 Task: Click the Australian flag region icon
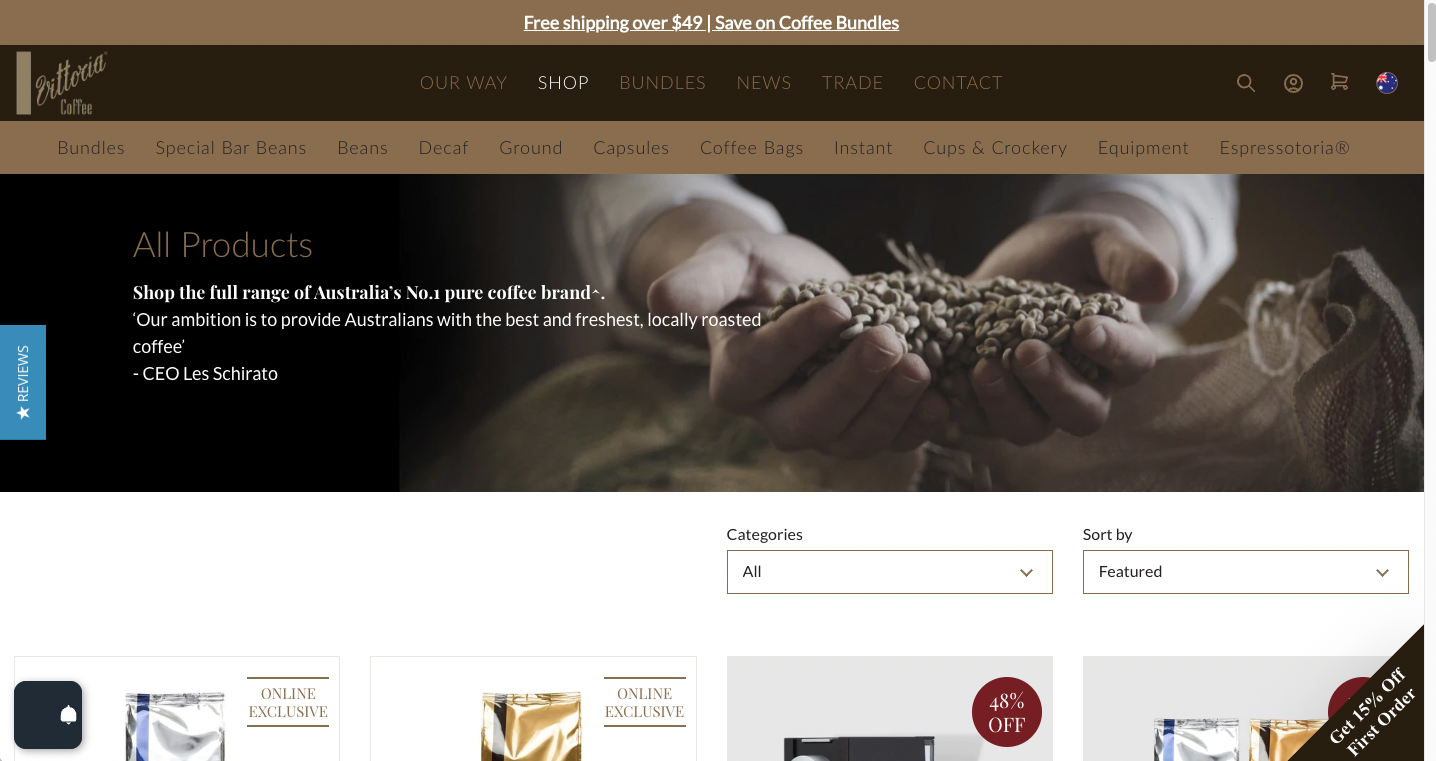pyautogui.click(x=1387, y=82)
